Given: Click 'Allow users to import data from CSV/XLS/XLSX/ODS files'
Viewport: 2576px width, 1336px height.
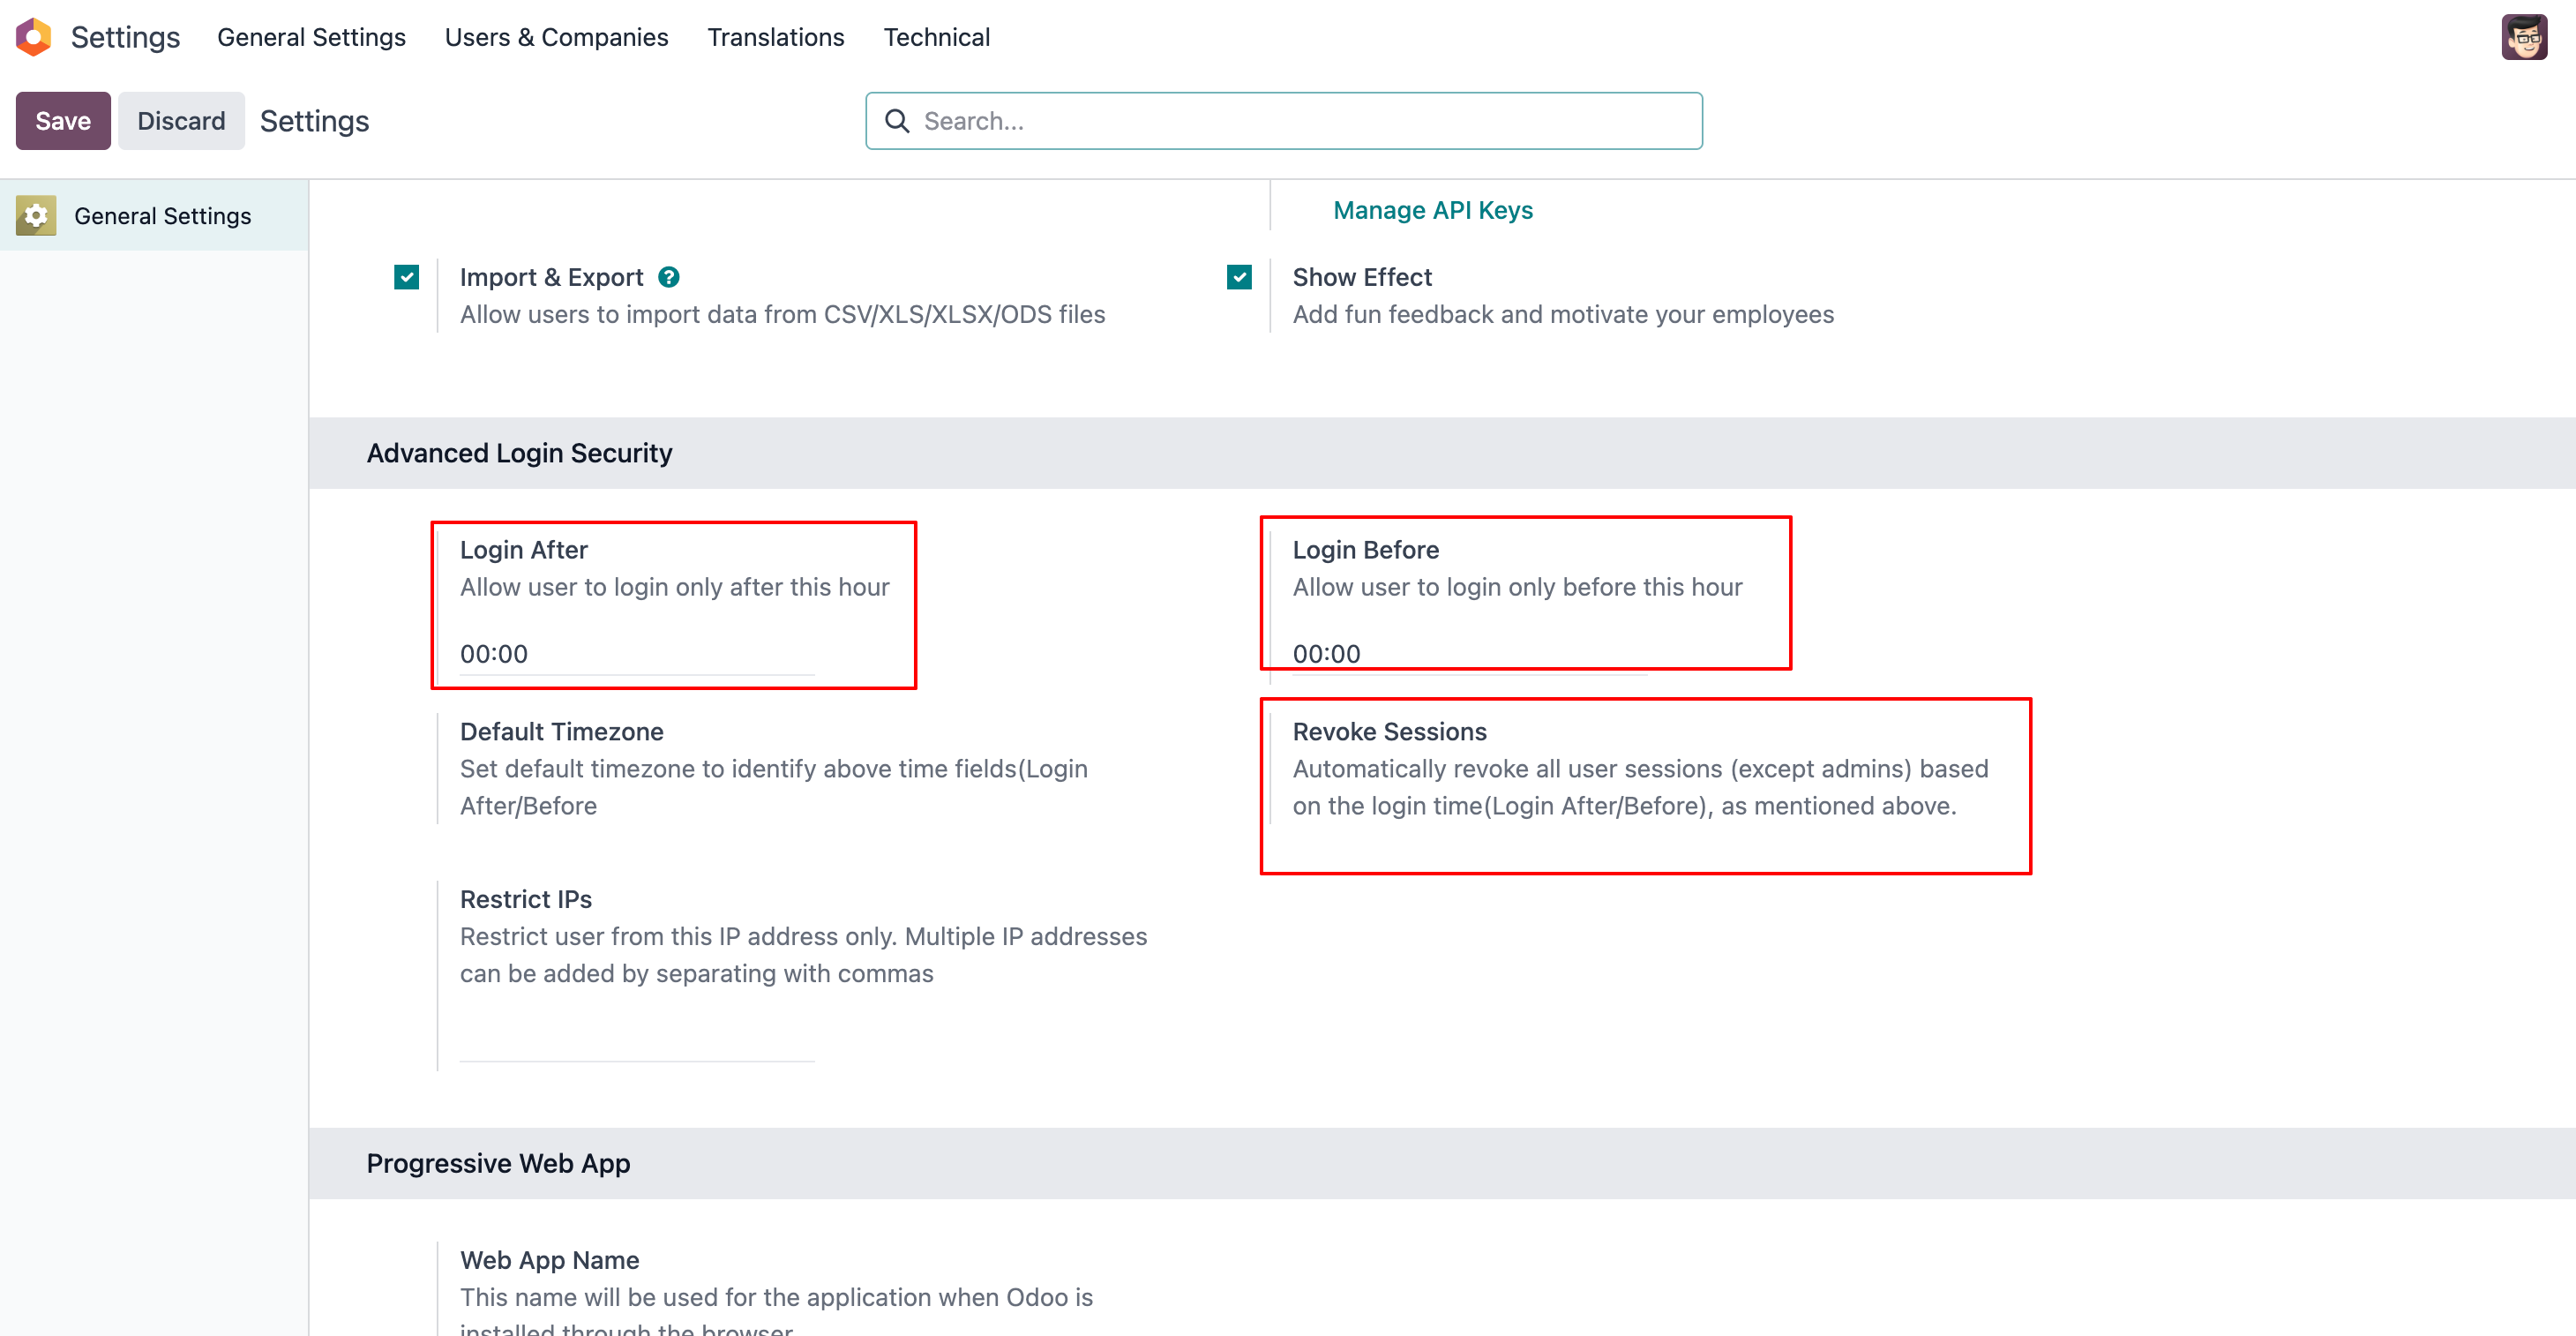Looking at the screenshot, I should tap(782, 314).
